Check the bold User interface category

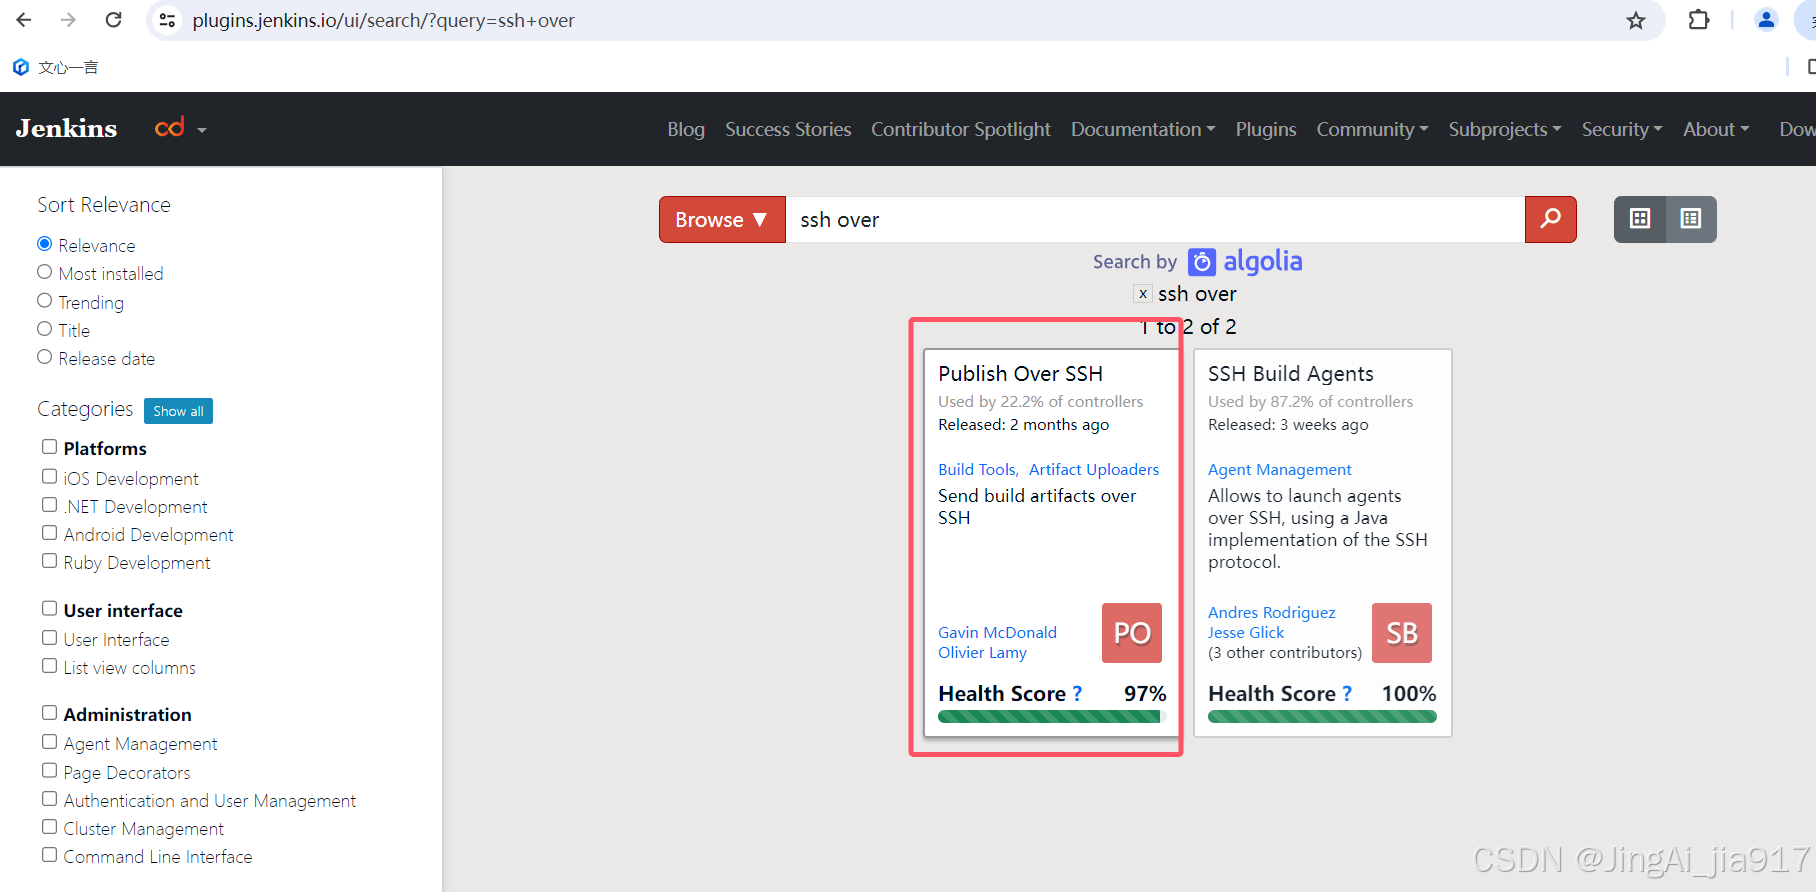49,609
